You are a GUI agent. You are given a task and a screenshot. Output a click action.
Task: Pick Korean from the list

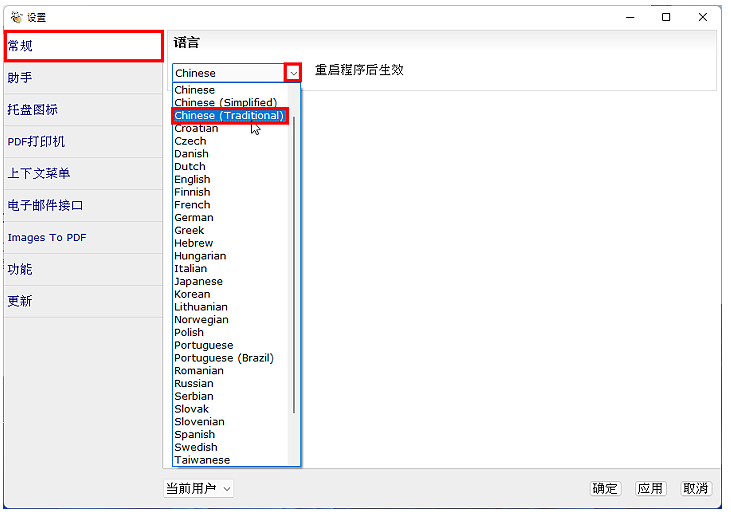pyautogui.click(x=230, y=294)
